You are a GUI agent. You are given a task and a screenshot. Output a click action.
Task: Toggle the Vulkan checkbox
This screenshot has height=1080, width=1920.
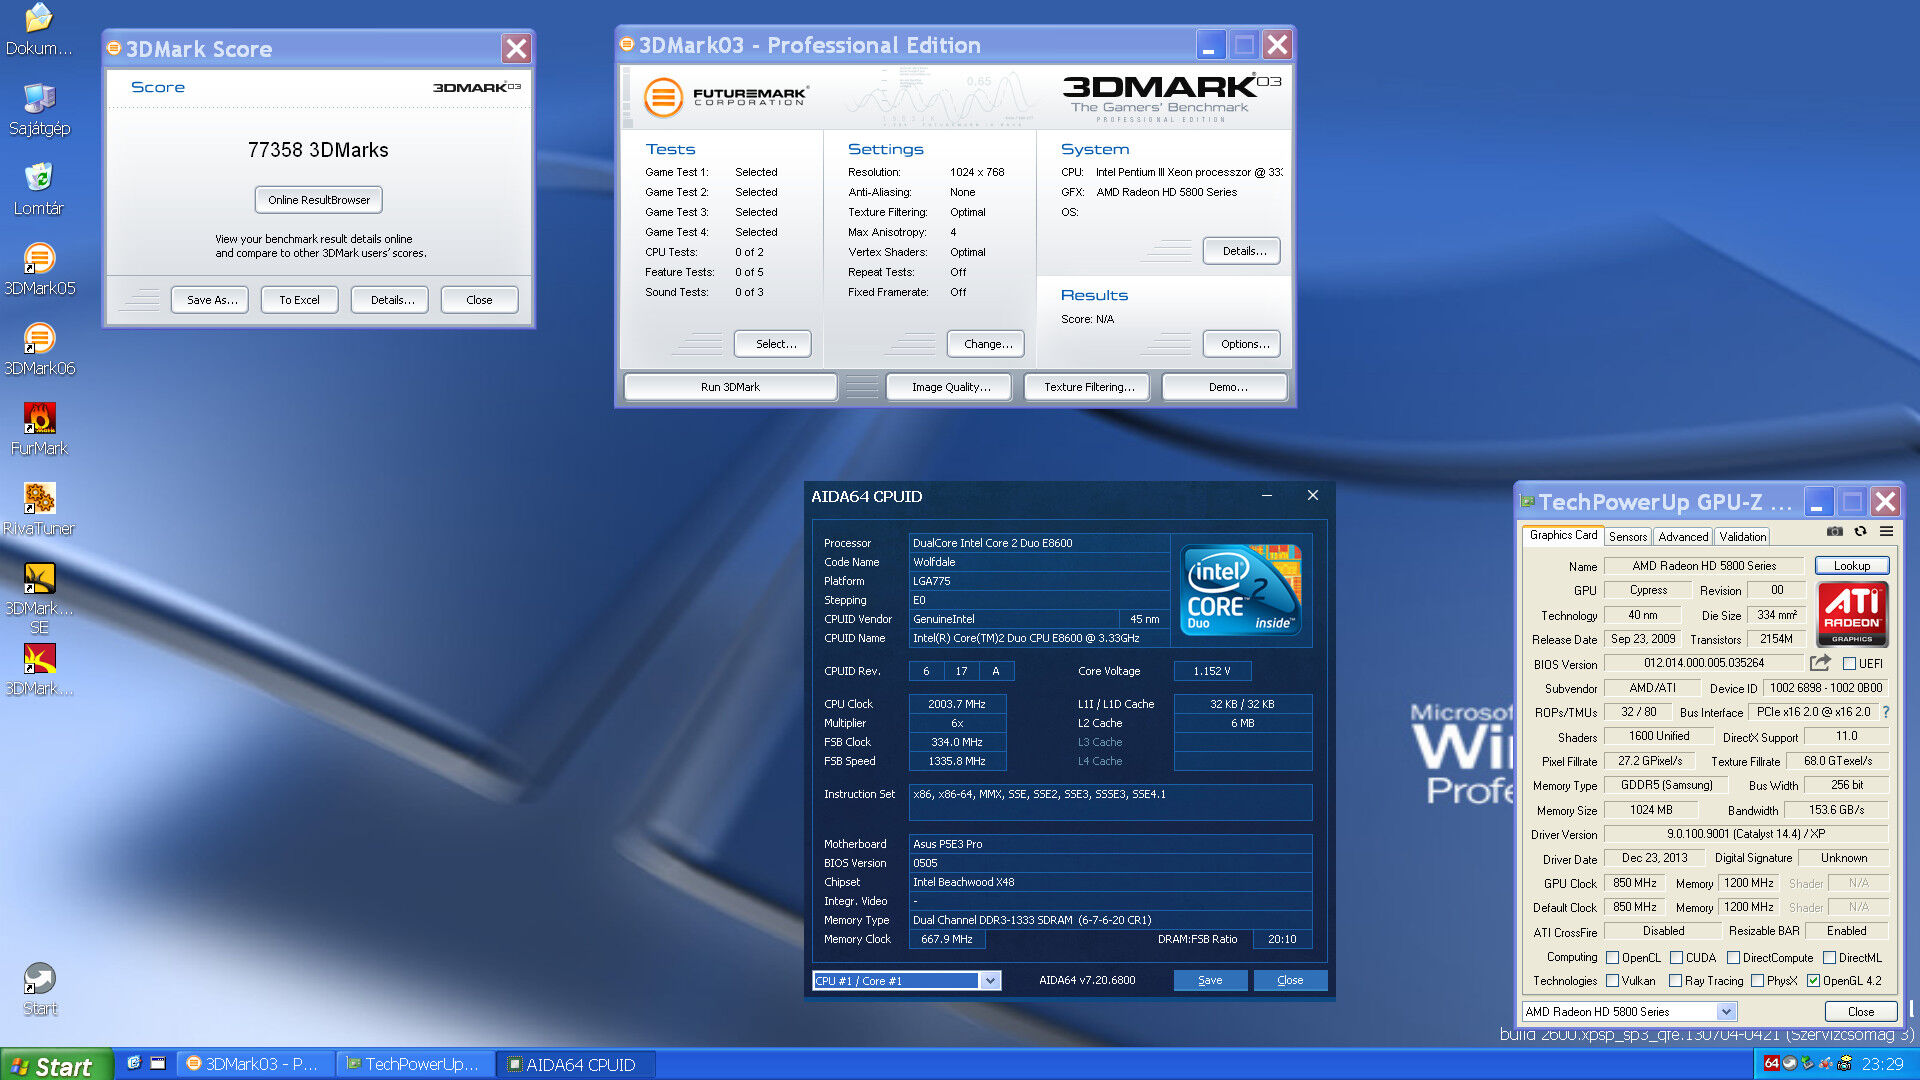[1612, 981]
